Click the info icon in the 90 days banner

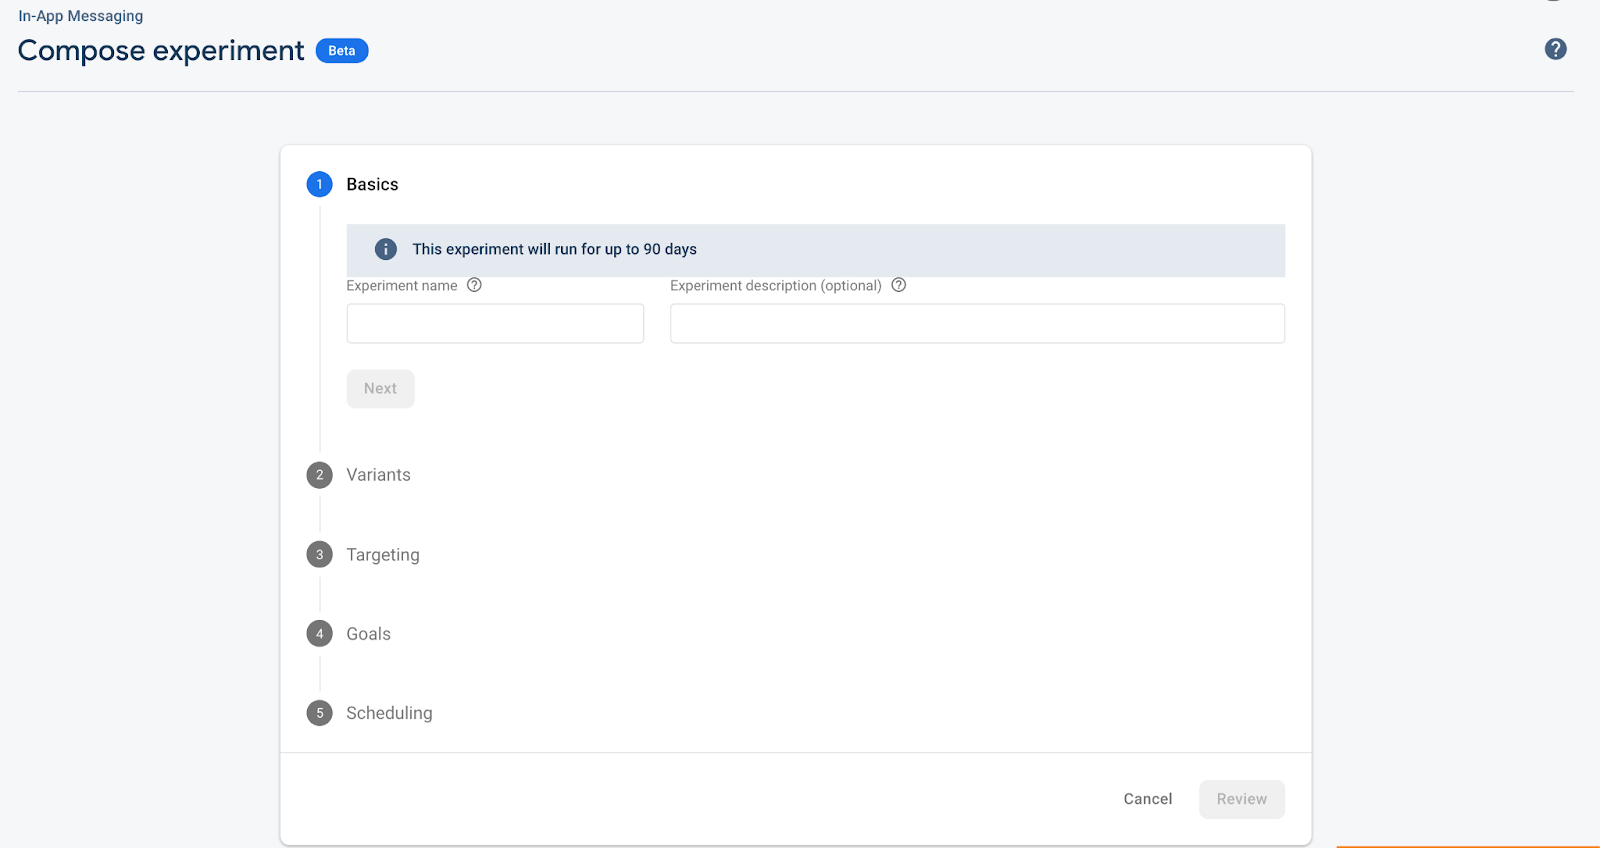pyautogui.click(x=385, y=249)
